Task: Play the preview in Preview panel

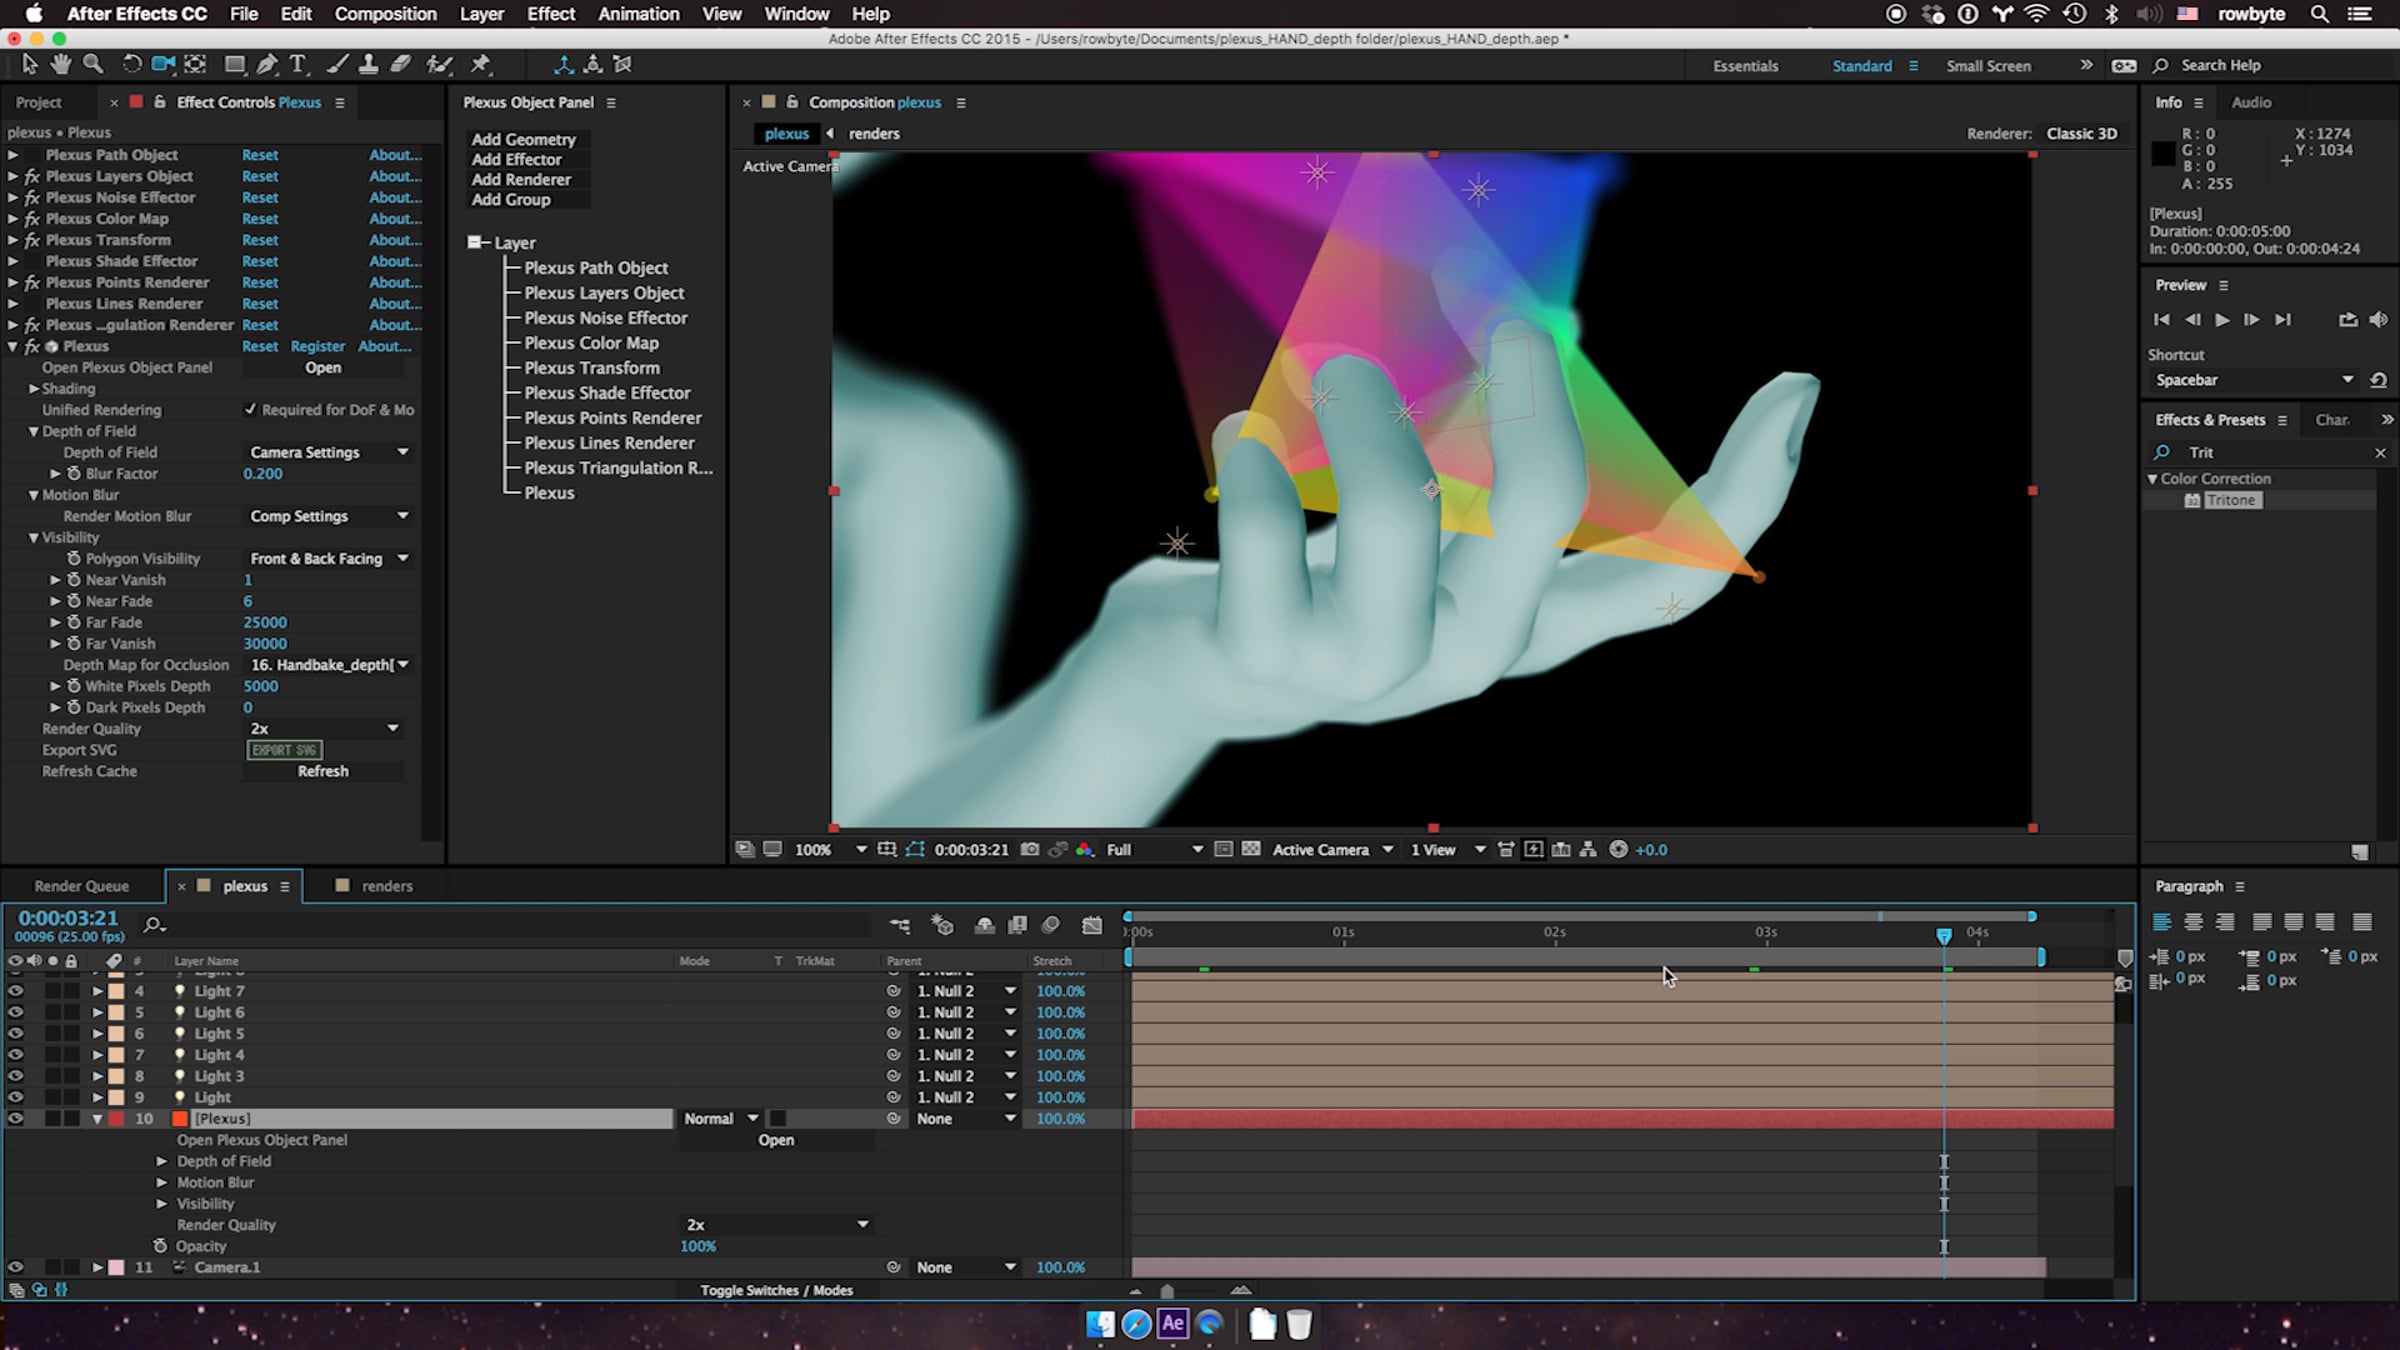Action: pyautogui.click(x=2221, y=319)
